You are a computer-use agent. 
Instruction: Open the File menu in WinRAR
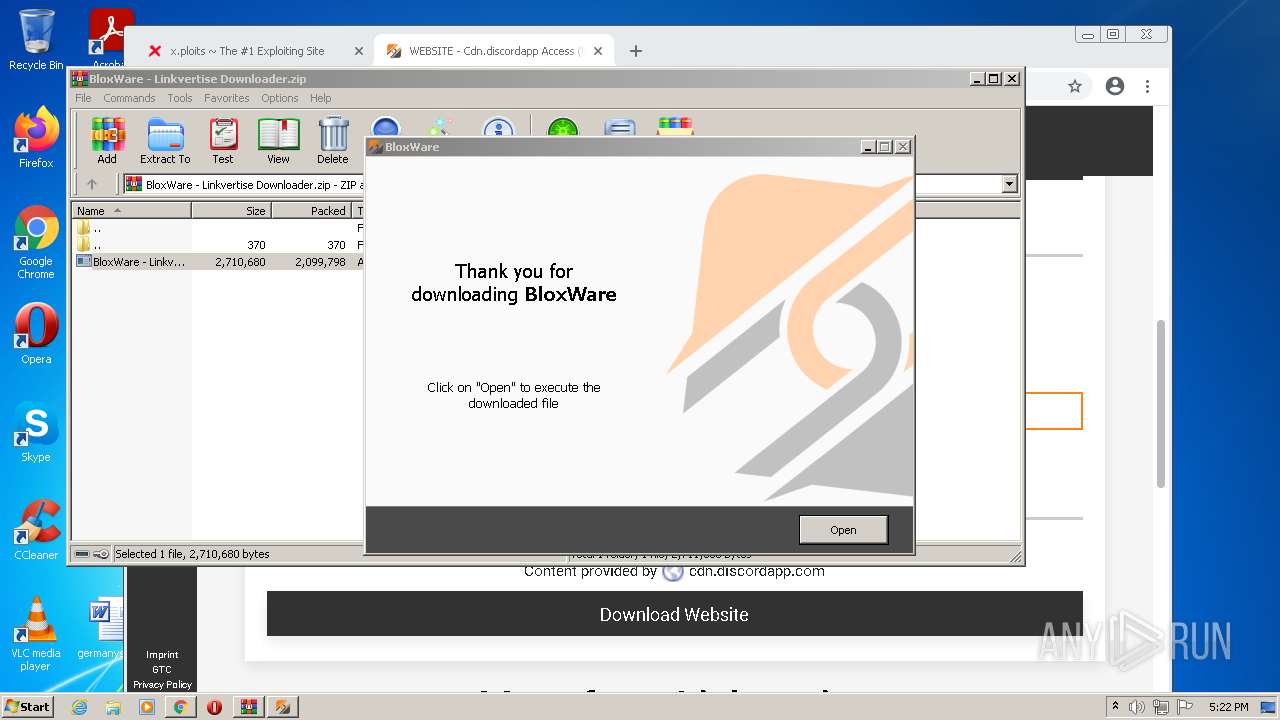(83, 98)
